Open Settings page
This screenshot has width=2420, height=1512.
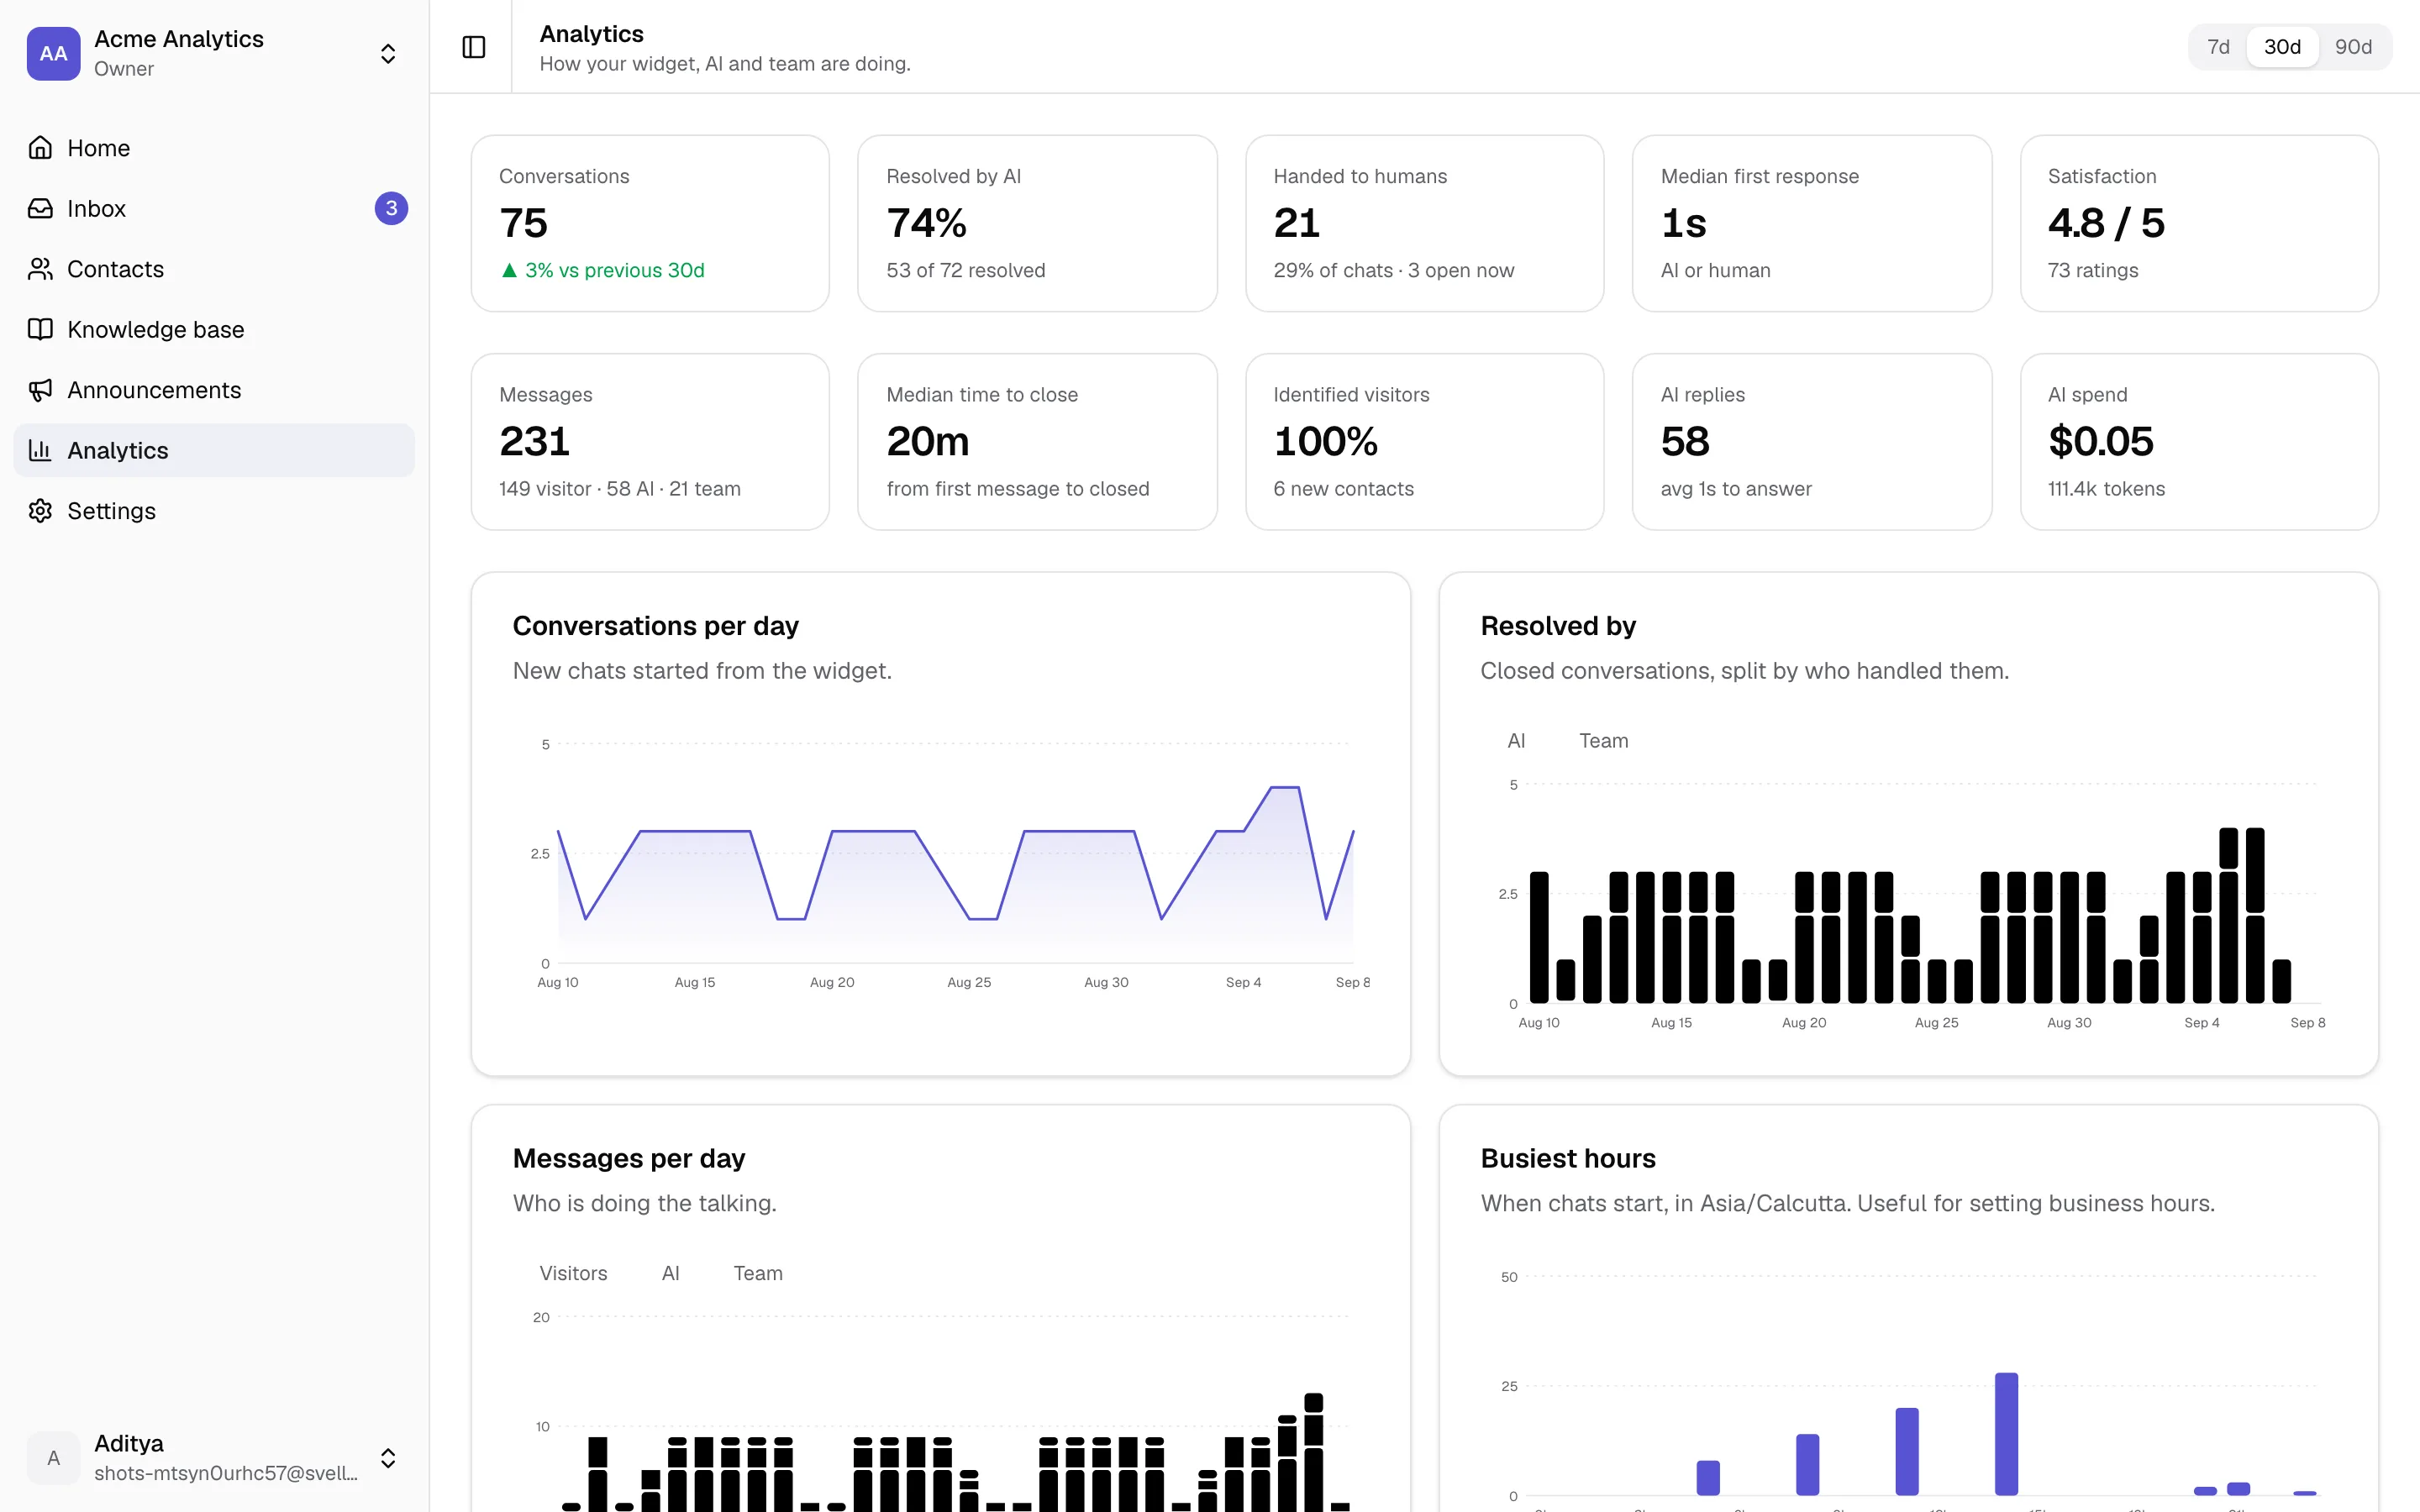(x=214, y=511)
